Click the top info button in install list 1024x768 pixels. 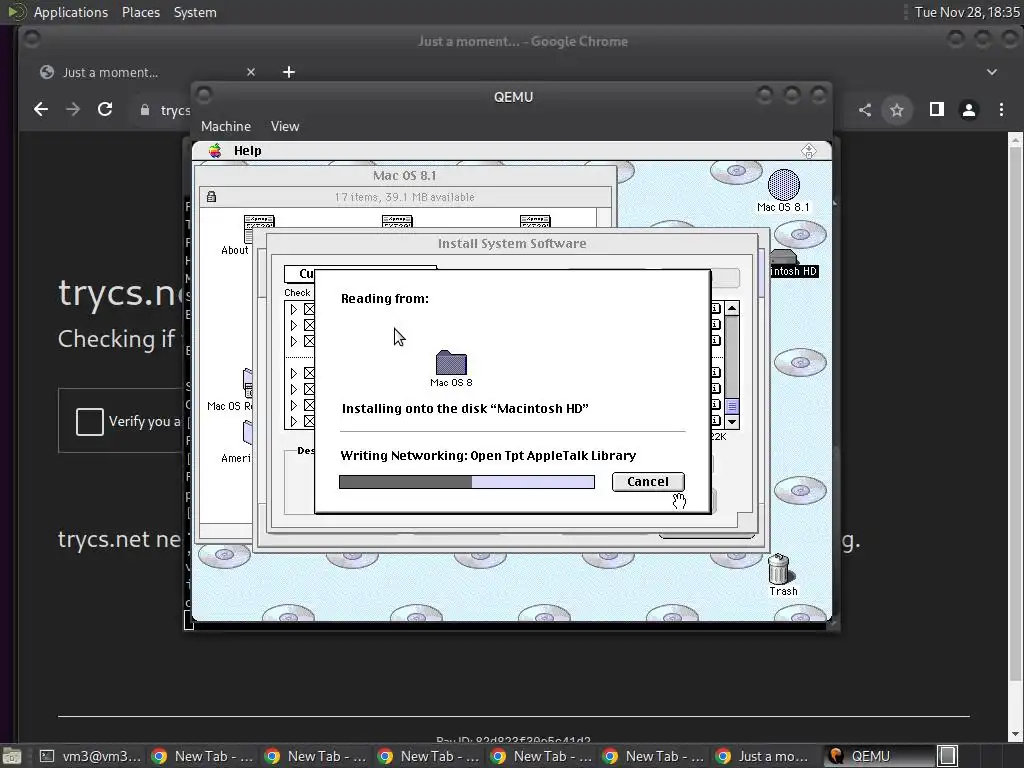pyautogui.click(x=716, y=308)
